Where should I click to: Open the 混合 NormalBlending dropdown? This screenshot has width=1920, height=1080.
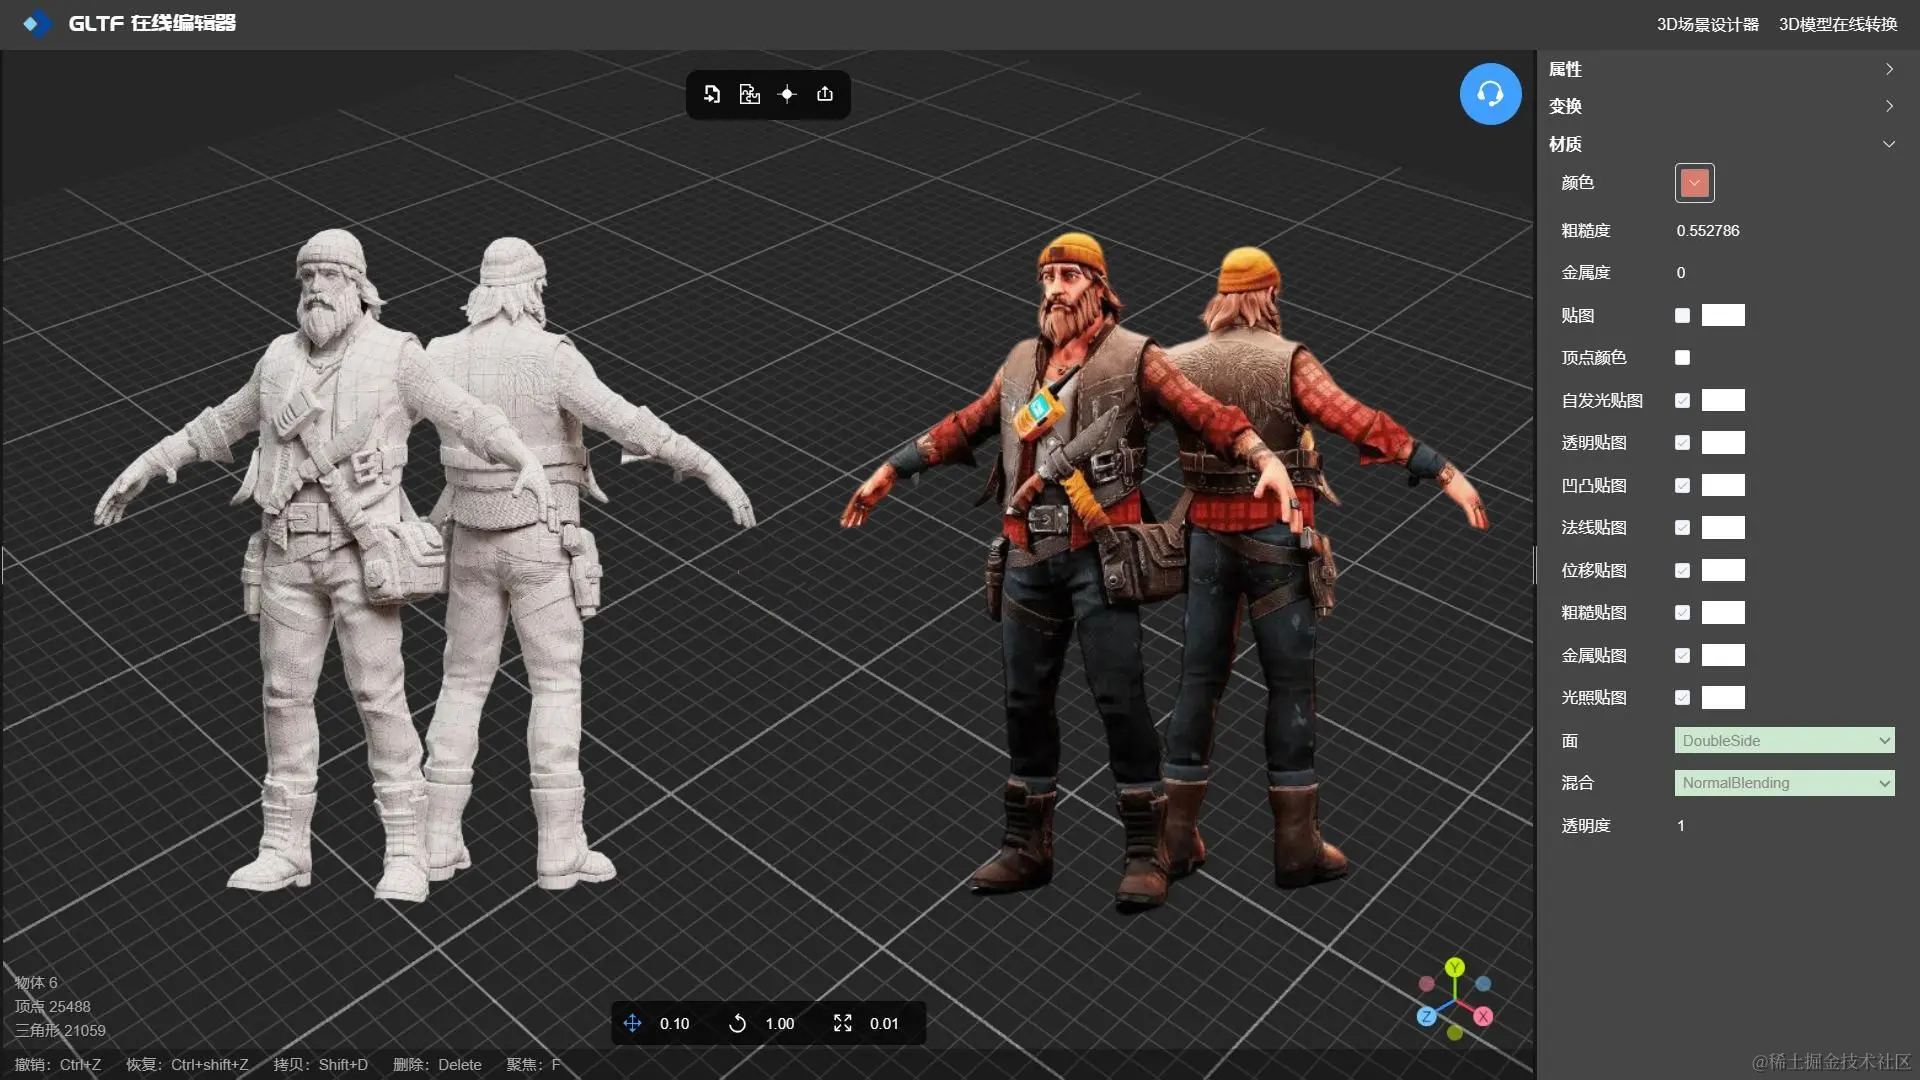pos(1784,783)
